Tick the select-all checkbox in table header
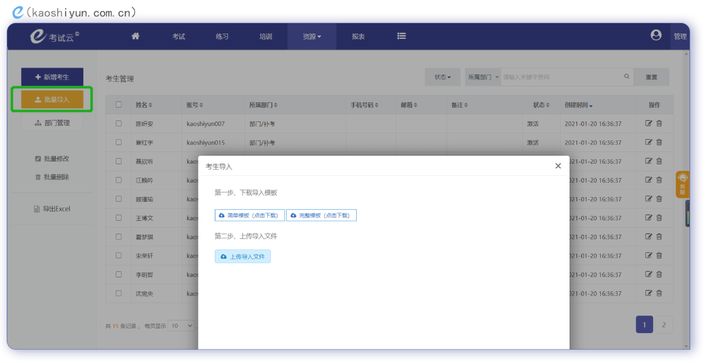The image size is (720, 363). tap(118, 105)
